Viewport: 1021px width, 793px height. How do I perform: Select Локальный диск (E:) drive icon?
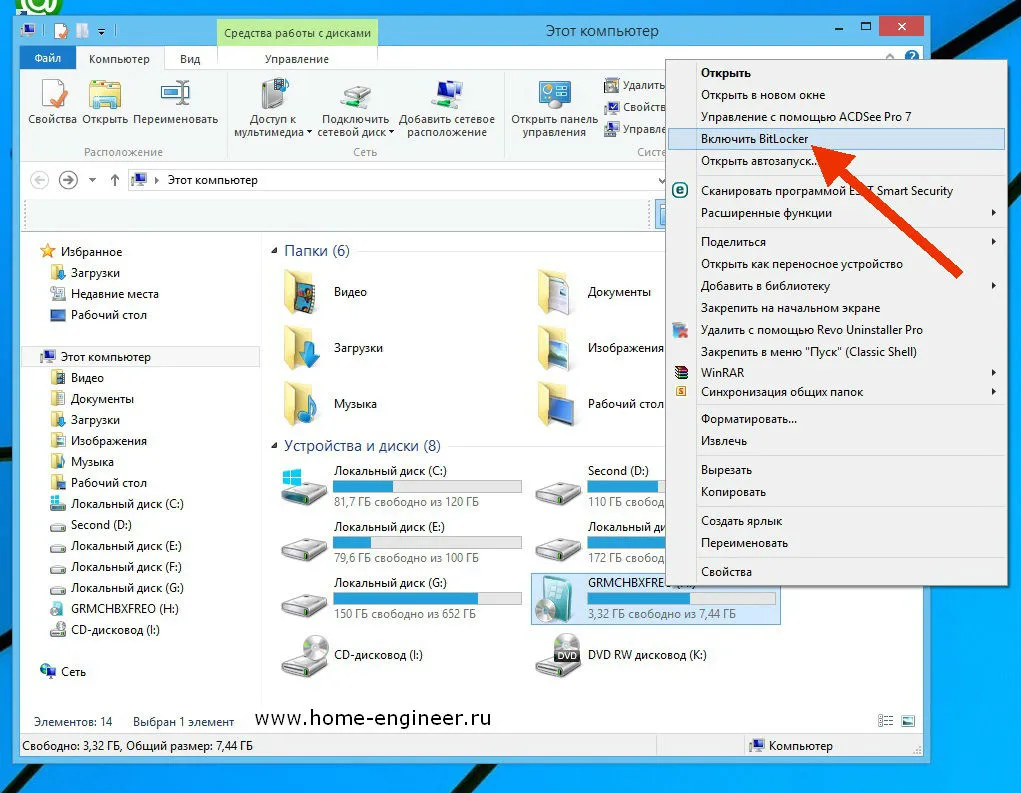[303, 549]
